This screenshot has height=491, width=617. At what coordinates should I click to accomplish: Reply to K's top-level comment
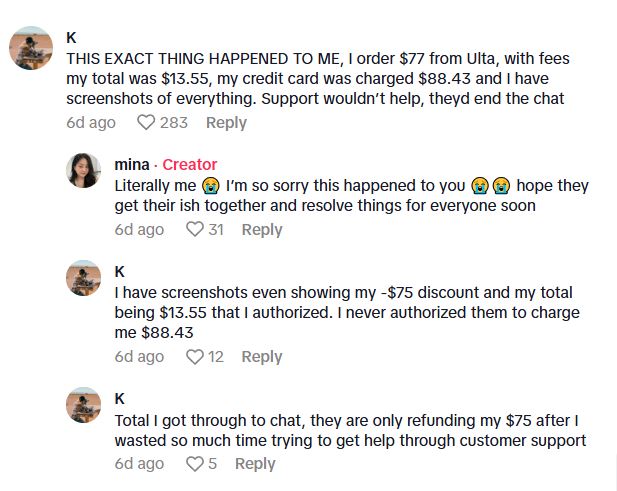click(x=226, y=123)
